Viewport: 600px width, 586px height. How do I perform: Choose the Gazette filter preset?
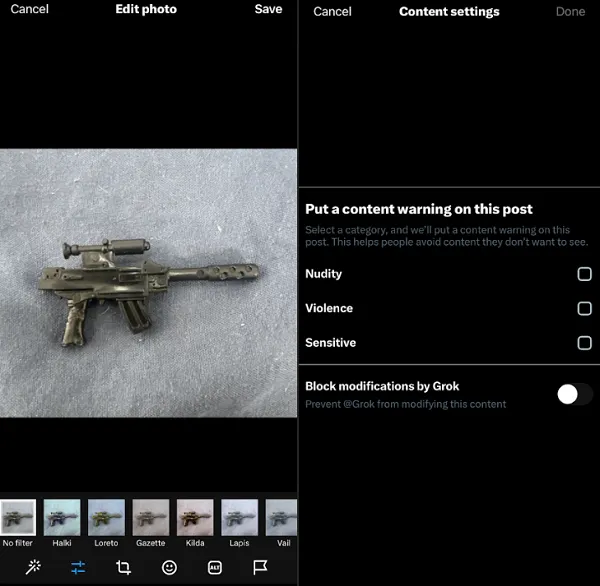coord(150,517)
